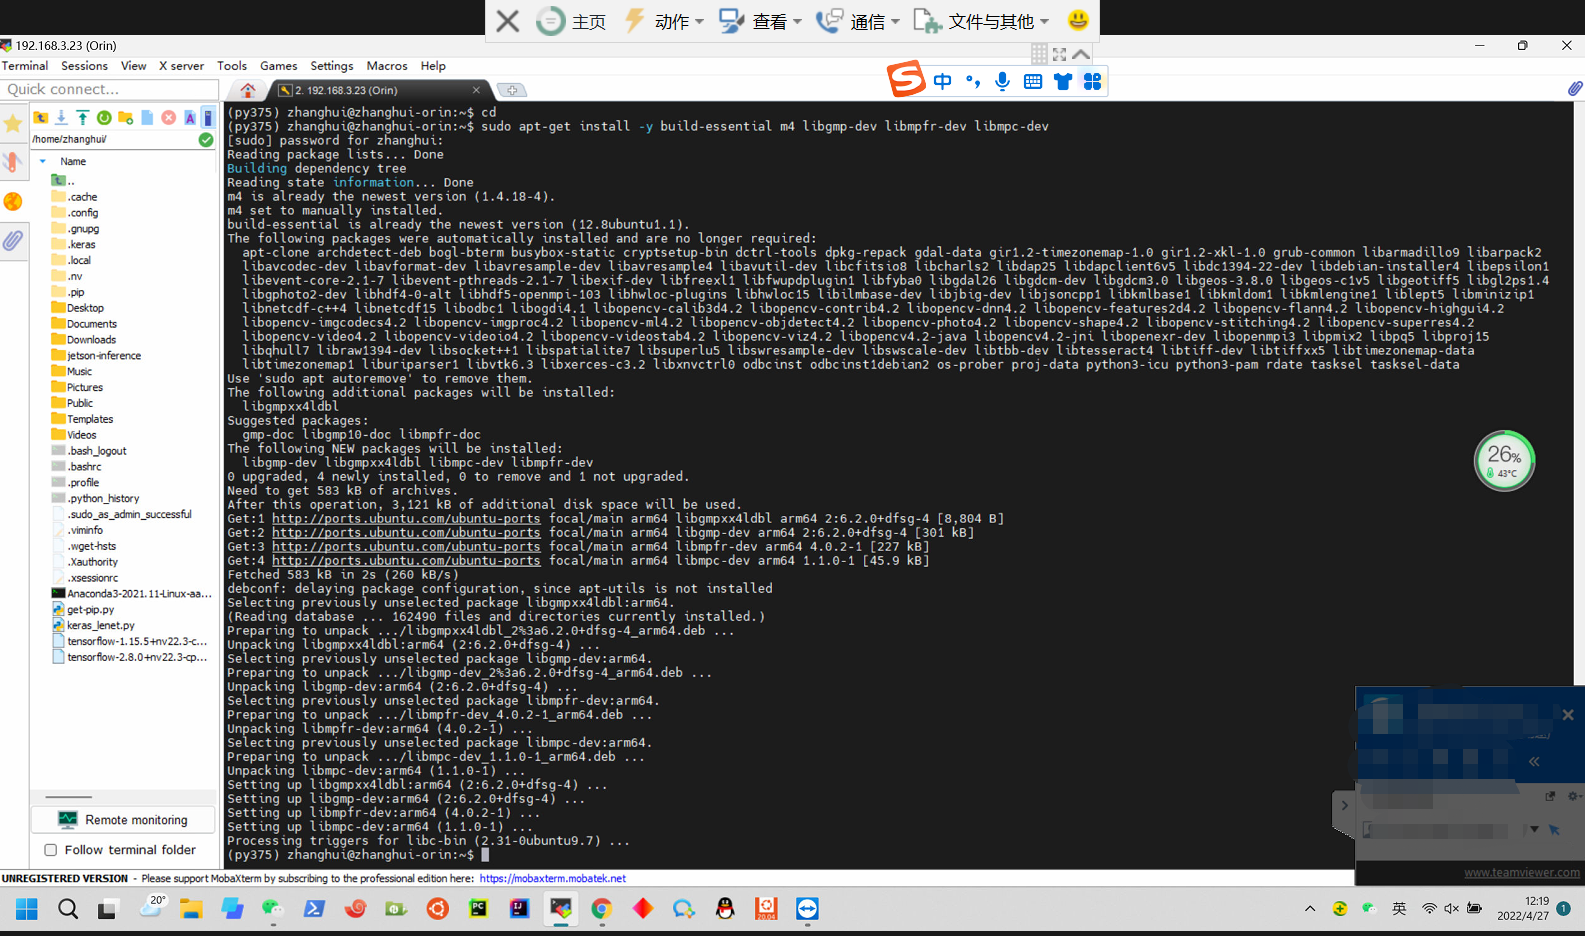Click the blue rightmost SFTP toolbar icon
This screenshot has height=936, width=1585.
[207, 118]
